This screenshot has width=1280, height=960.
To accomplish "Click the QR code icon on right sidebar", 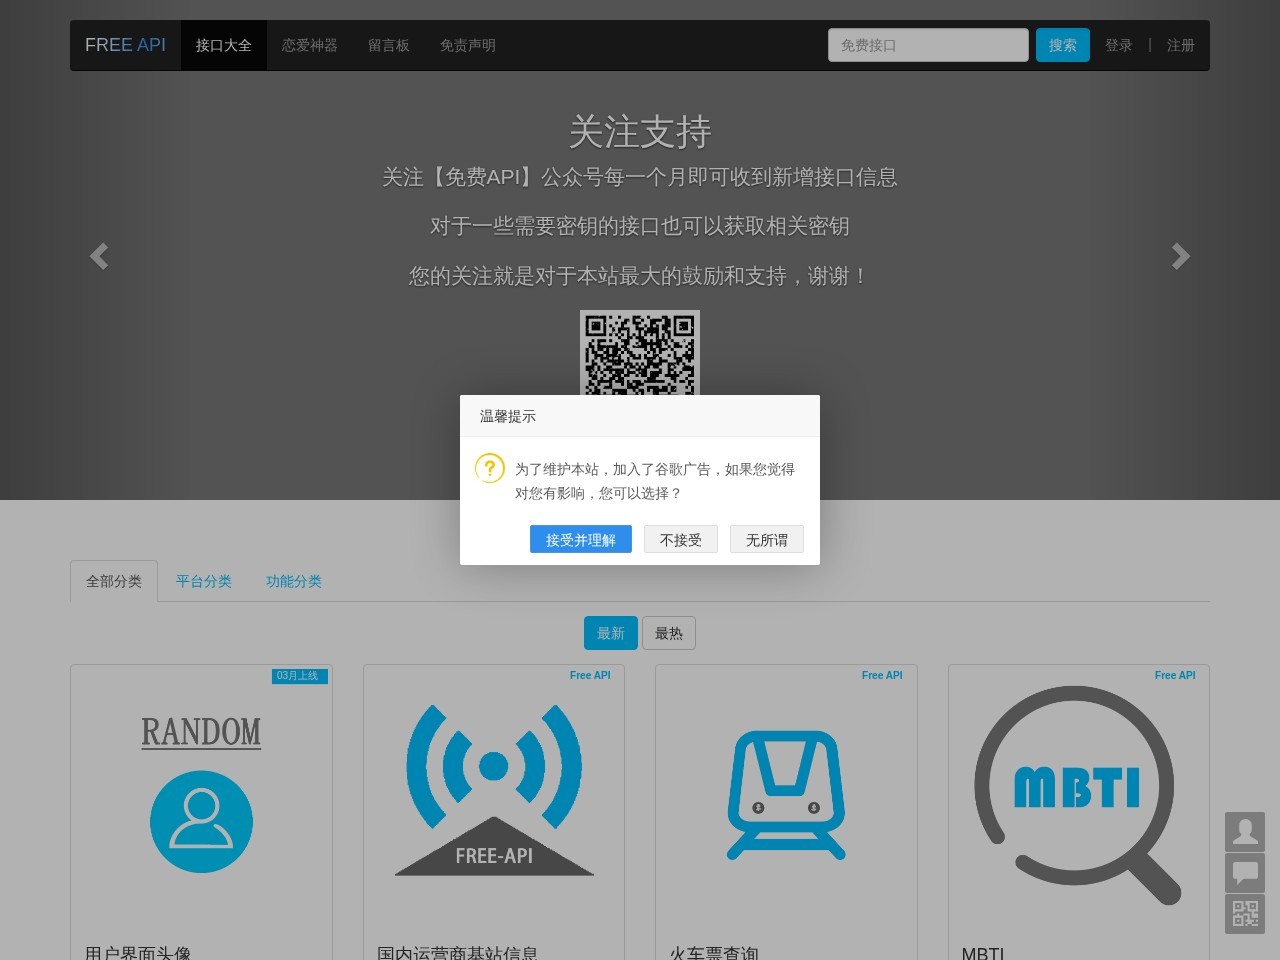I will point(1245,914).
